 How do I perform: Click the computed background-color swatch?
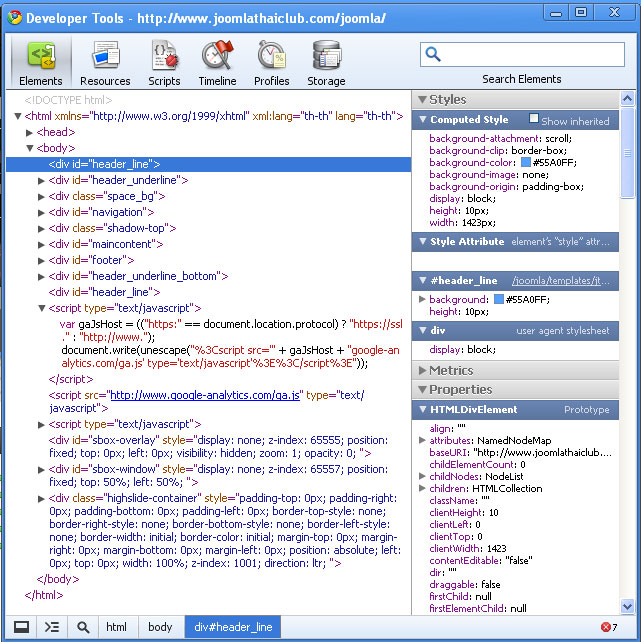(526, 163)
